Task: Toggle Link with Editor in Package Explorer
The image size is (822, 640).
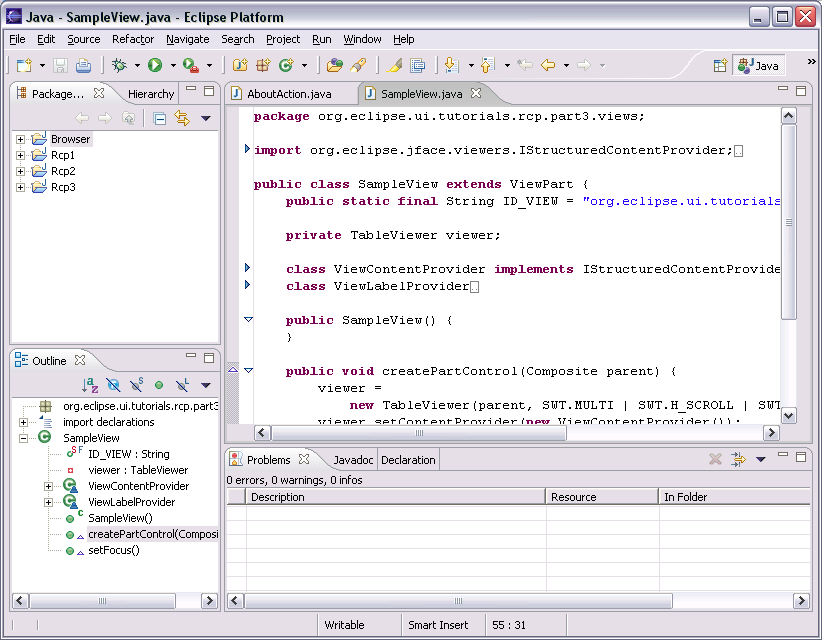Action: tap(182, 119)
